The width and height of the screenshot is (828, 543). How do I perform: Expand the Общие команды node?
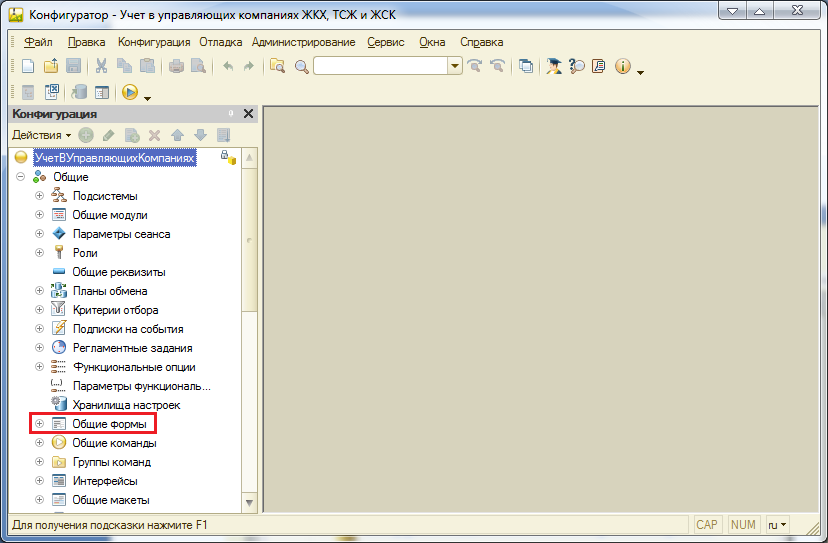(40, 443)
